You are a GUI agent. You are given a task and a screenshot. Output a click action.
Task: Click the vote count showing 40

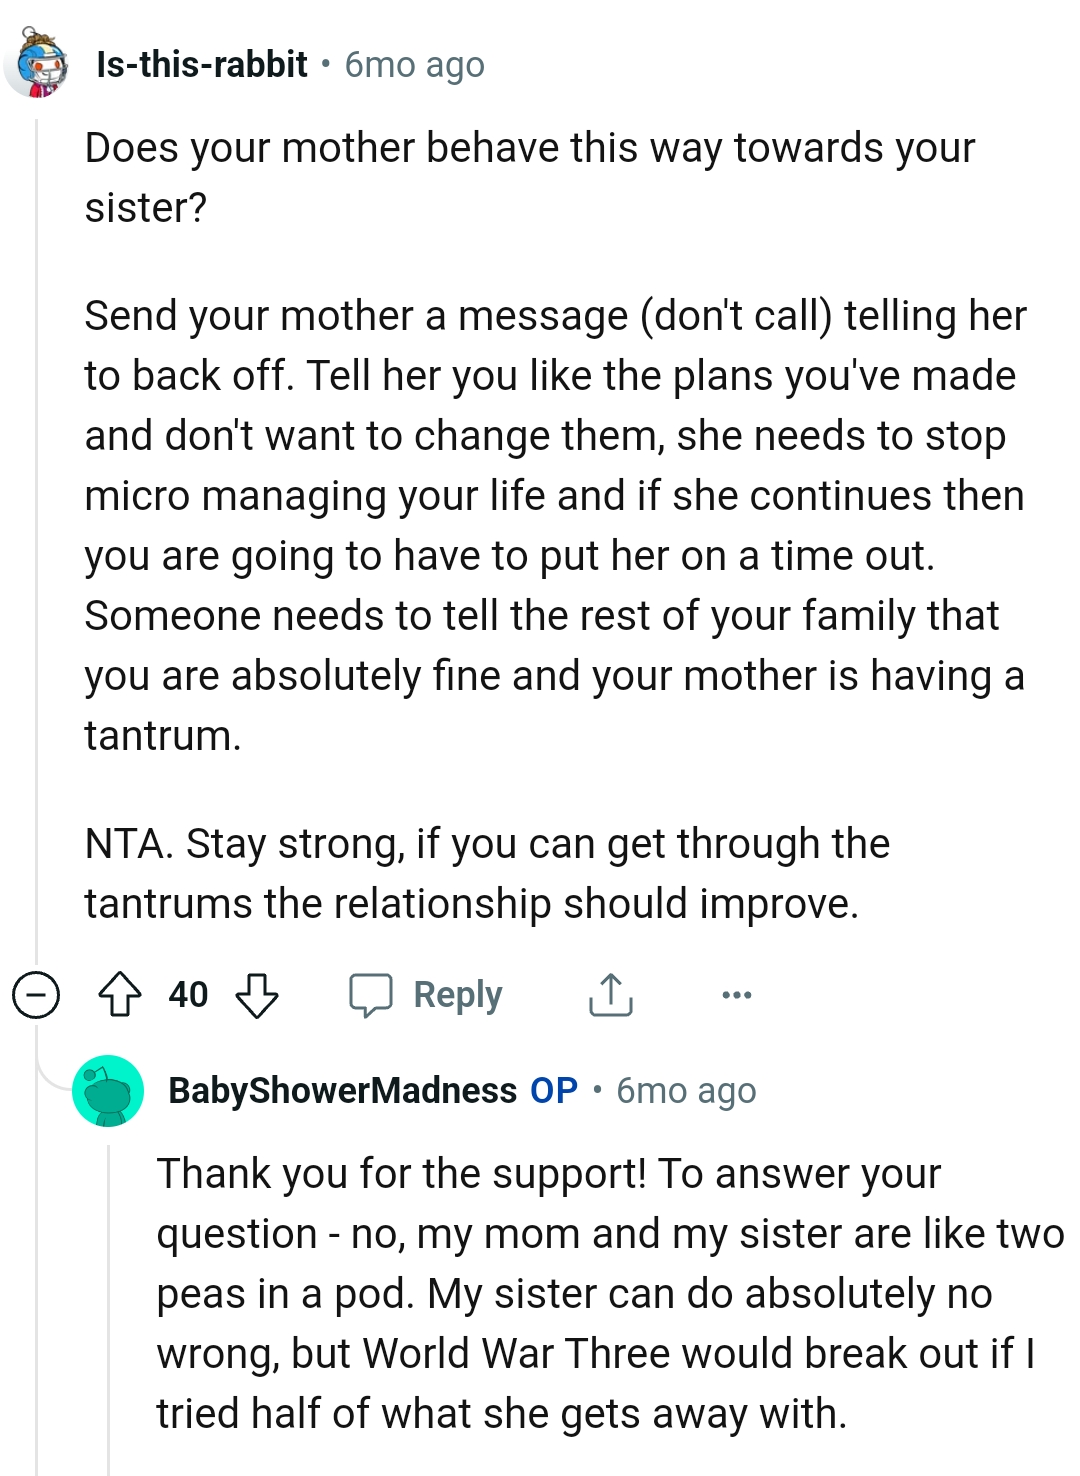click(x=190, y=994)
